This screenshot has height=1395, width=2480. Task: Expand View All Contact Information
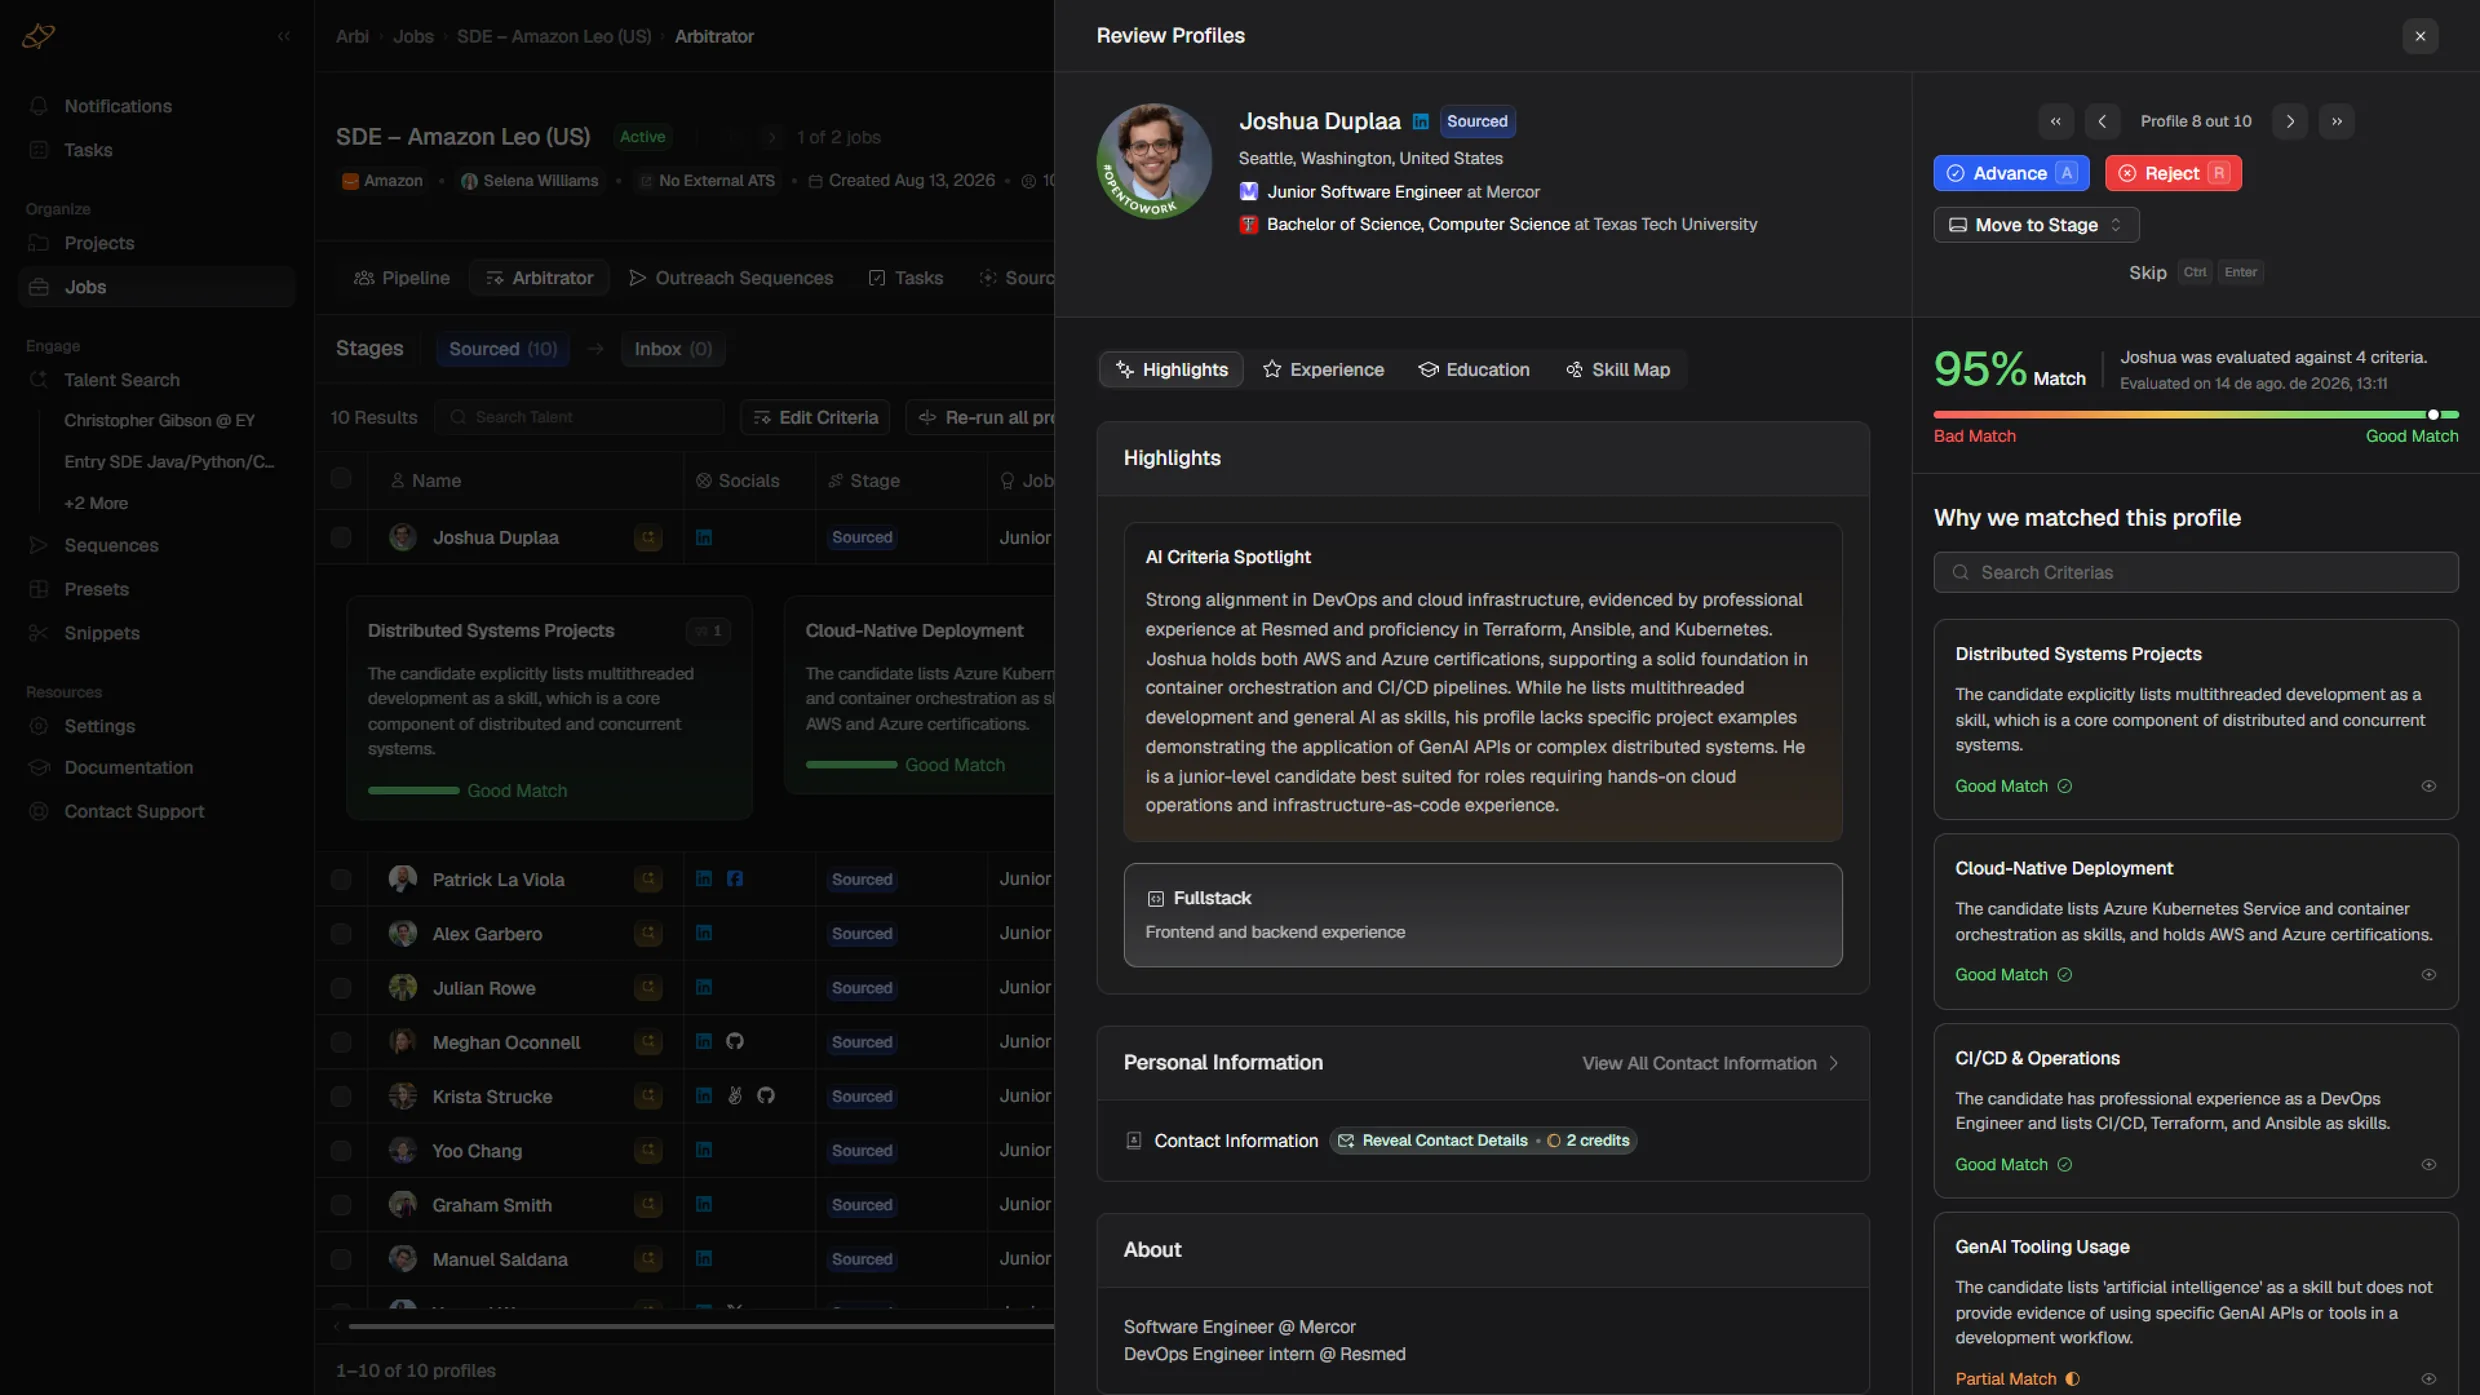coord(1710,1063)
